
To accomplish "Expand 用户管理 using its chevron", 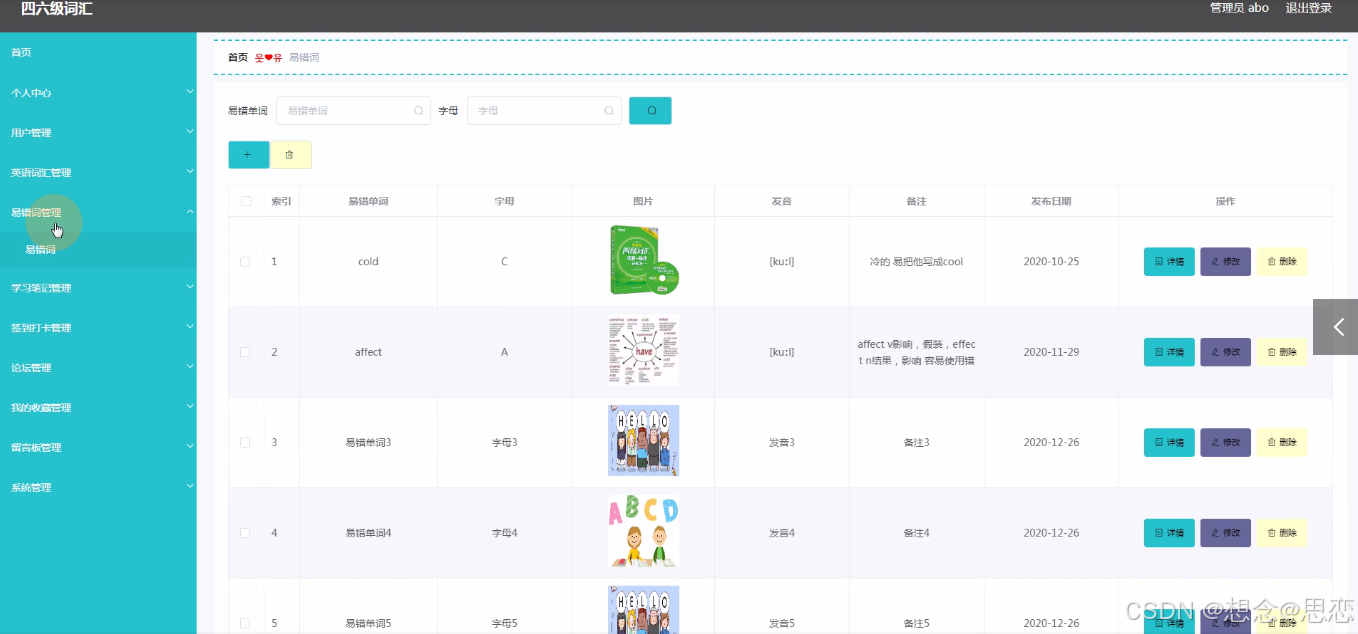I will pyautogui.click(x=190, y=132).
